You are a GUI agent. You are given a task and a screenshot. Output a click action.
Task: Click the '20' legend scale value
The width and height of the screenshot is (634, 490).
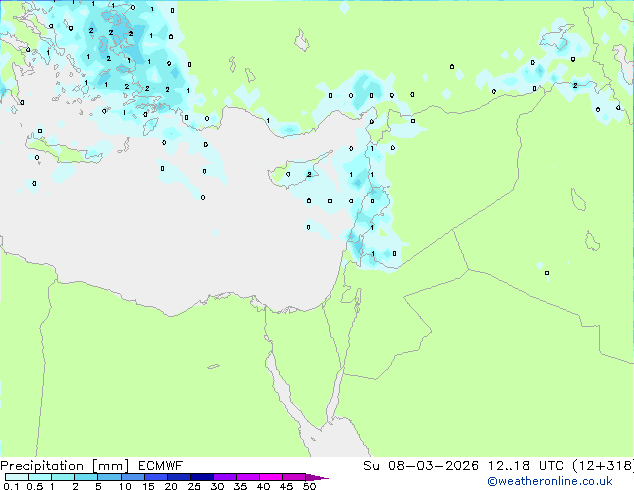pos(171,486)
